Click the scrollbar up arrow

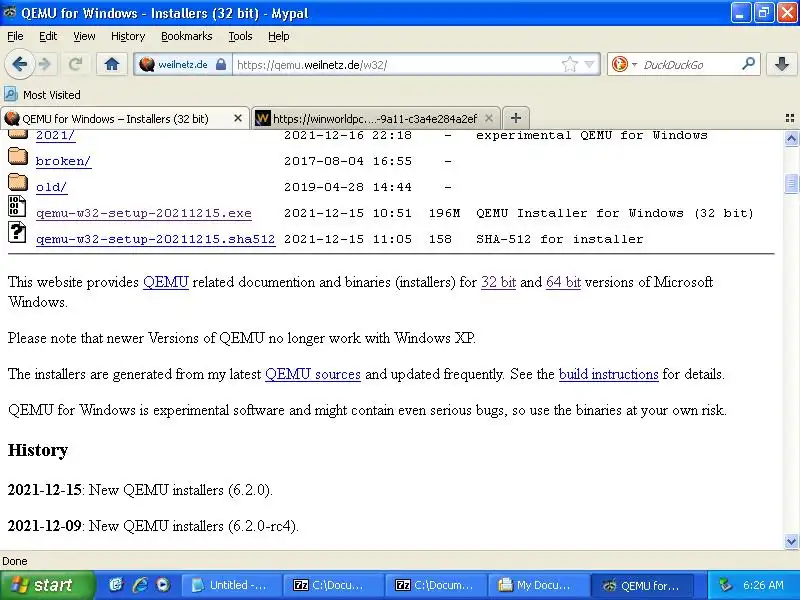tap(791, 138)
